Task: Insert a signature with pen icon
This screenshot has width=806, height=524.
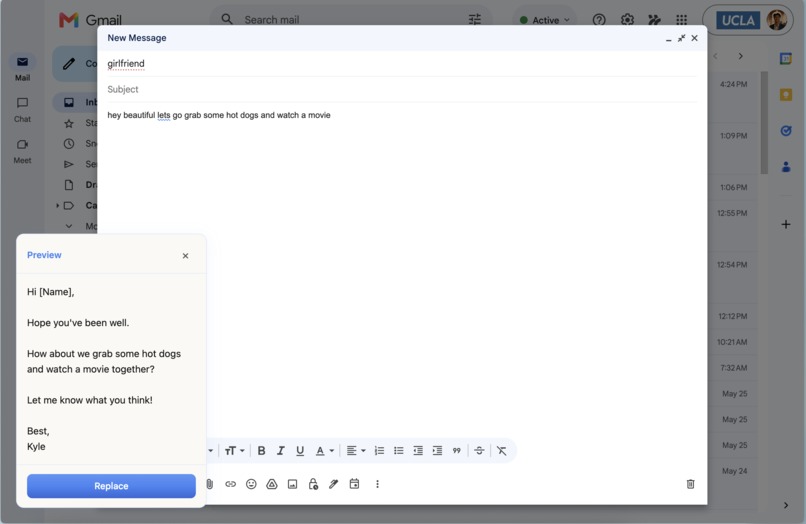Action: pos(334,484)
